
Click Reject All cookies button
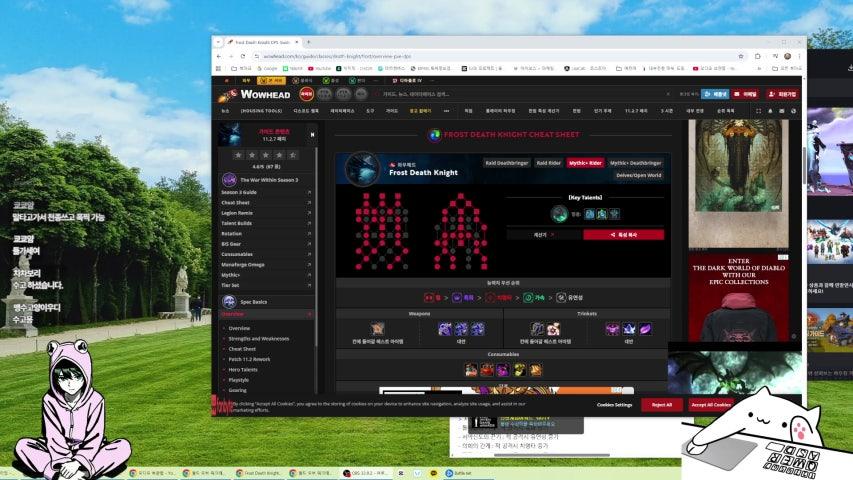(x=662, y=405)
